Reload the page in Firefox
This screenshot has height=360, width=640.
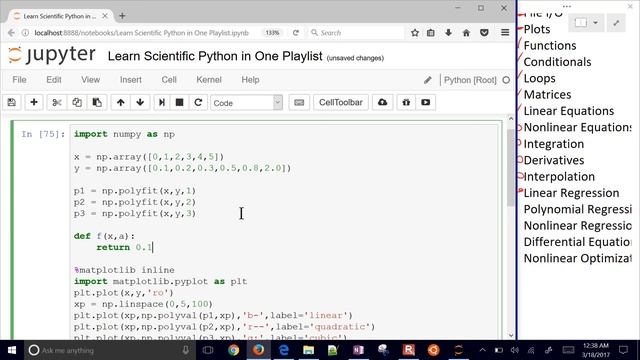pyautogui.click(x=296, y=33)
